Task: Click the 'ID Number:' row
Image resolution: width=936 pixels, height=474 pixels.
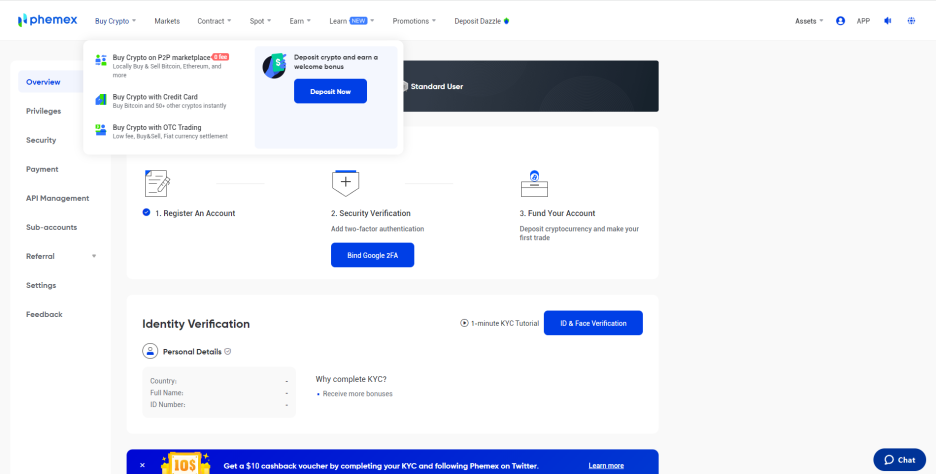Action: [219, 405]
